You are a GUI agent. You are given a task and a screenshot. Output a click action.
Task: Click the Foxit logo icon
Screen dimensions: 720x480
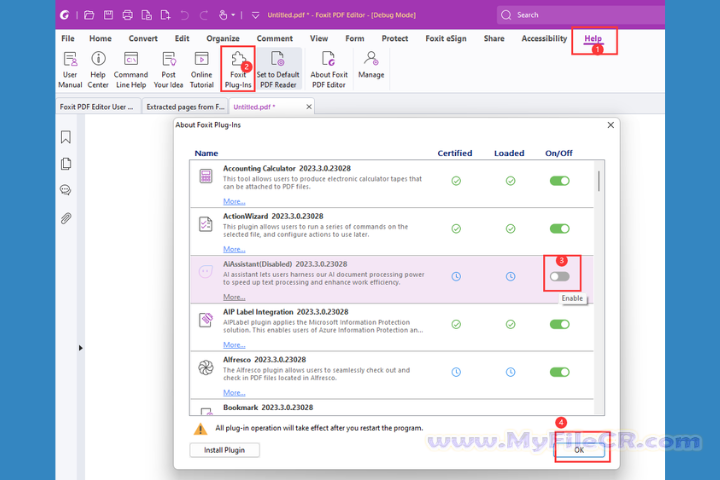(x=65, y=15)
